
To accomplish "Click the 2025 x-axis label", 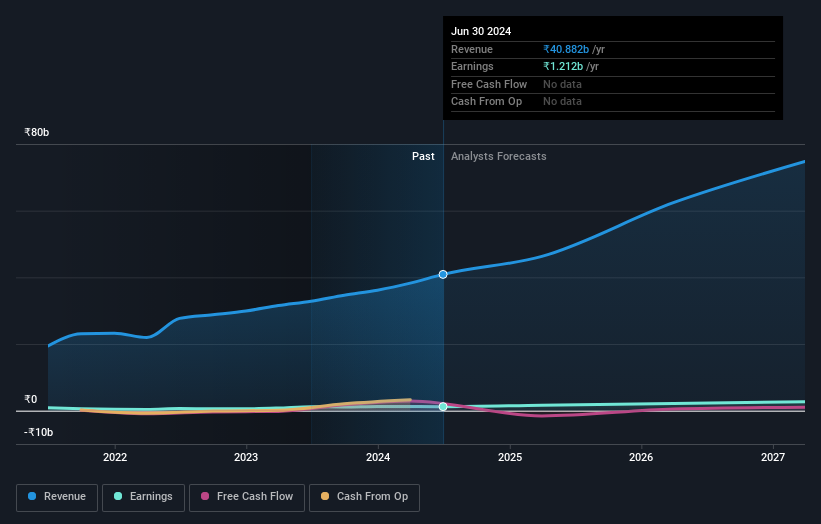I will point(509,458).
